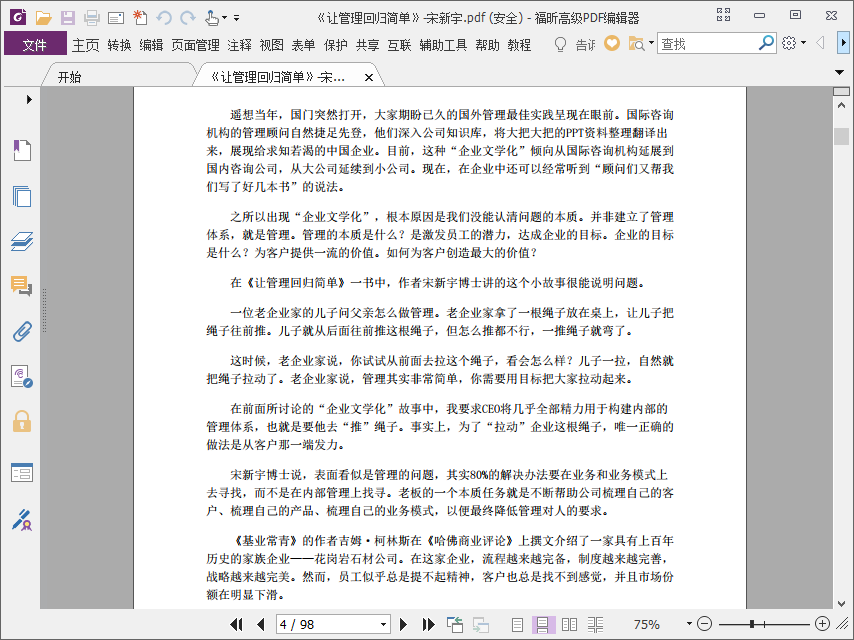Switch to 编辑 ribbon tab
Viewport: 854px width, 640px height.
click(151, 45)
